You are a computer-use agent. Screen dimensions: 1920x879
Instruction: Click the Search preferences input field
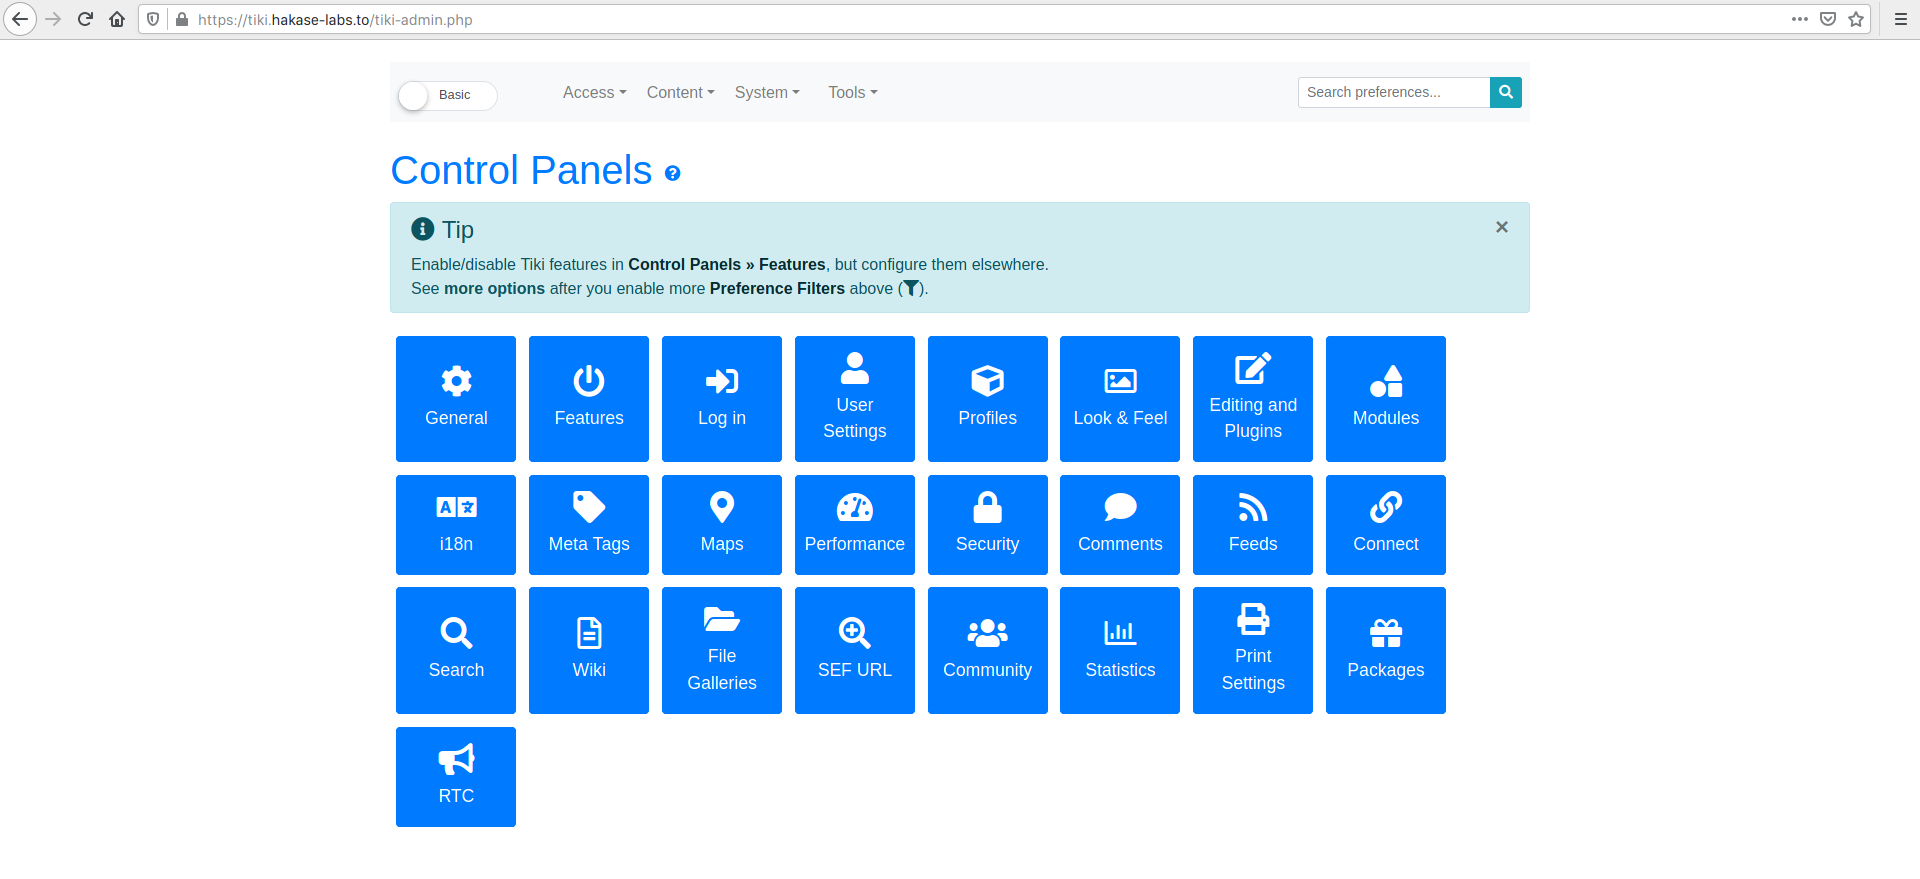click(x=1394, y=92)
